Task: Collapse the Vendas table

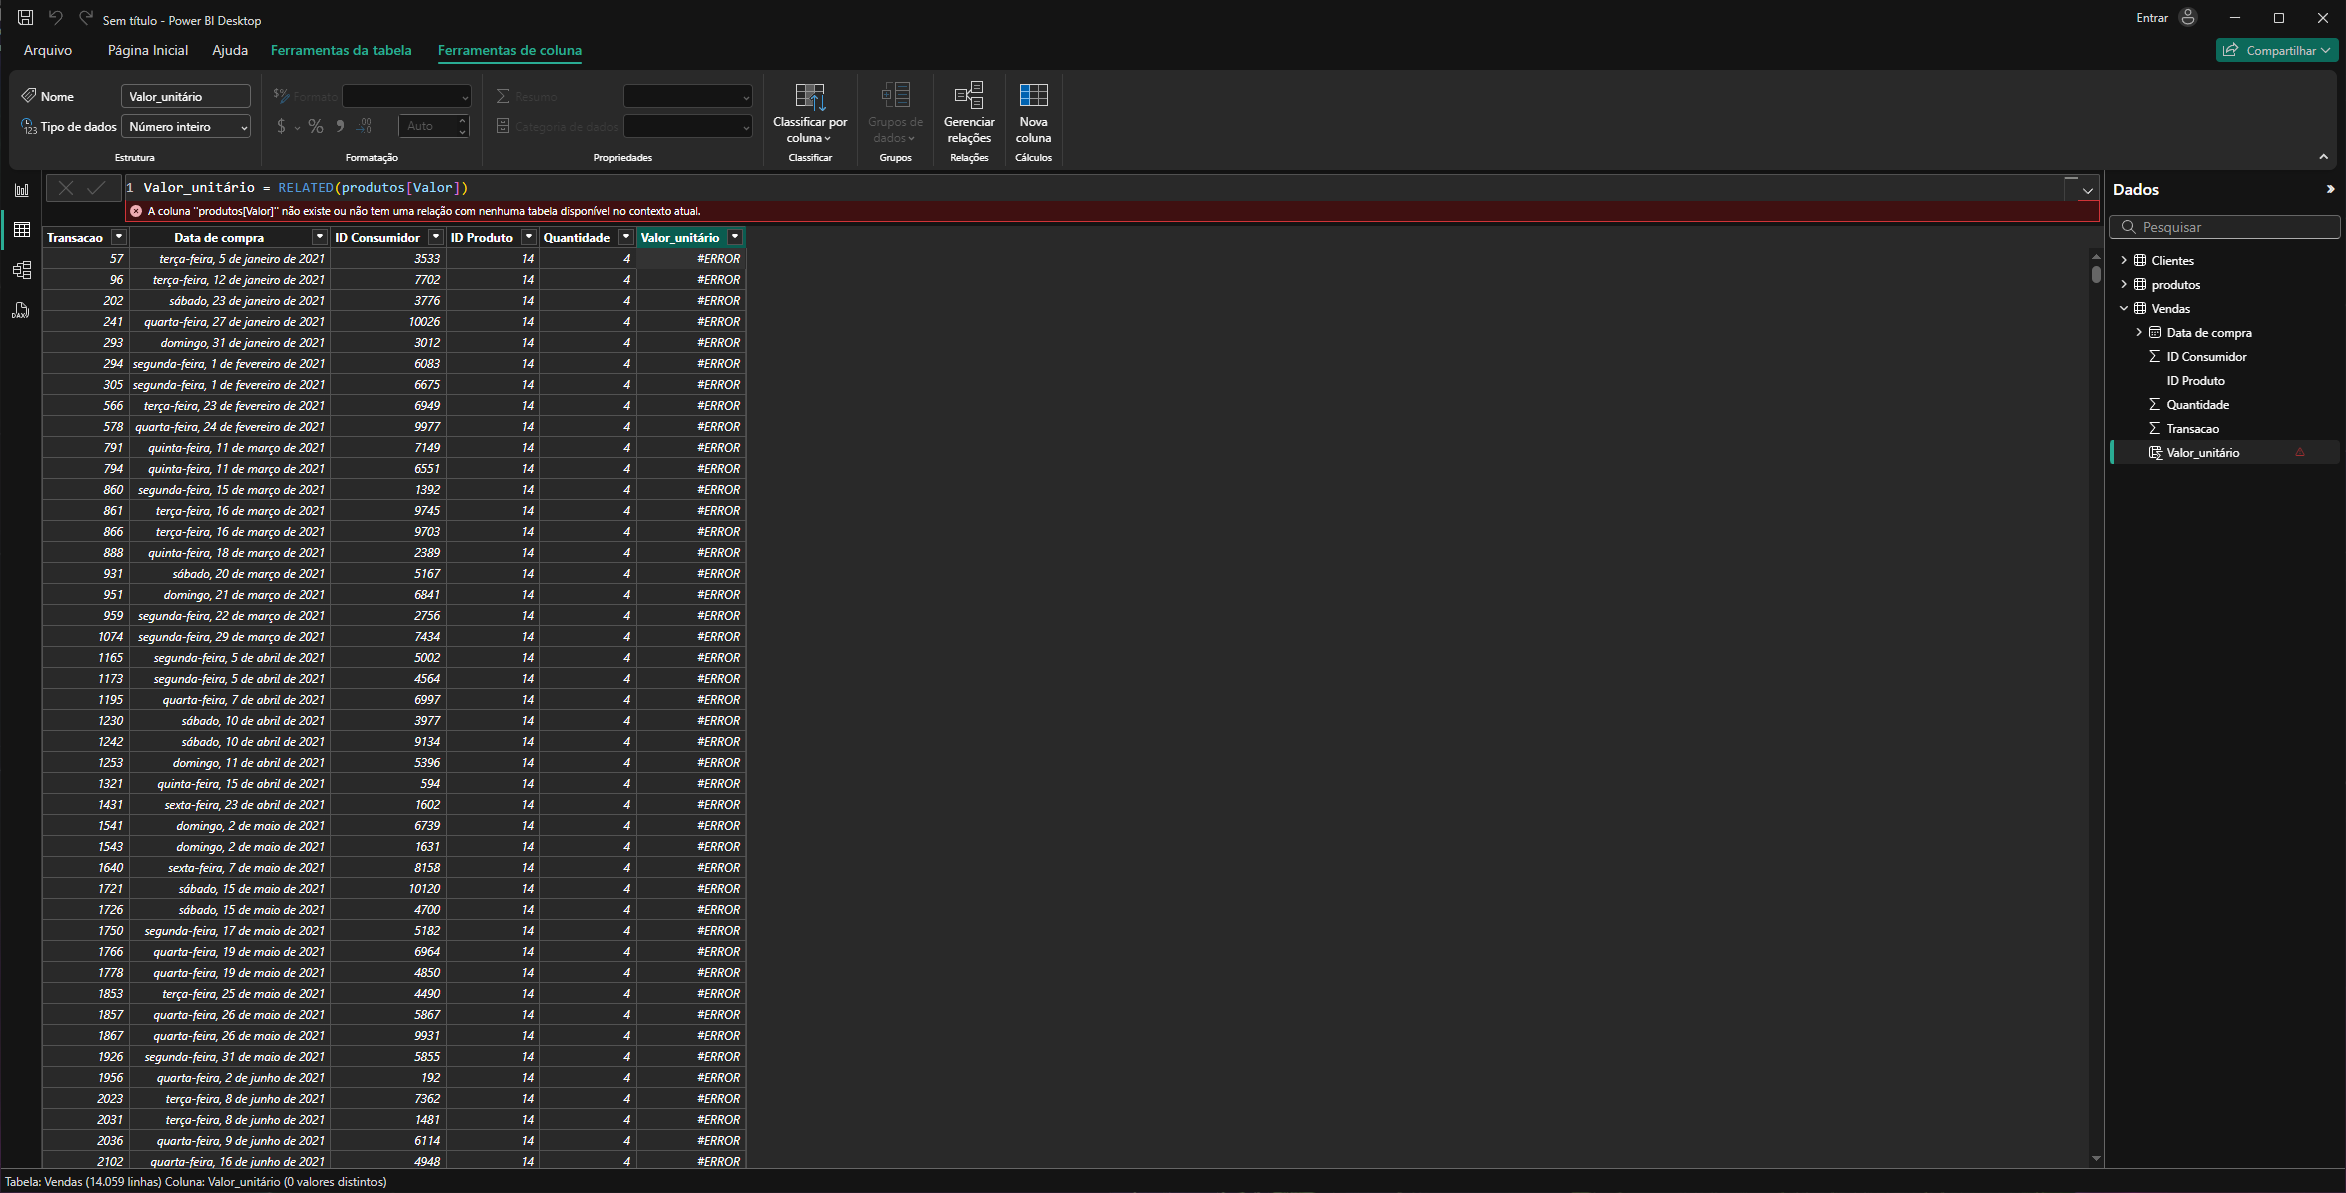Action: tap(2124, 308)
